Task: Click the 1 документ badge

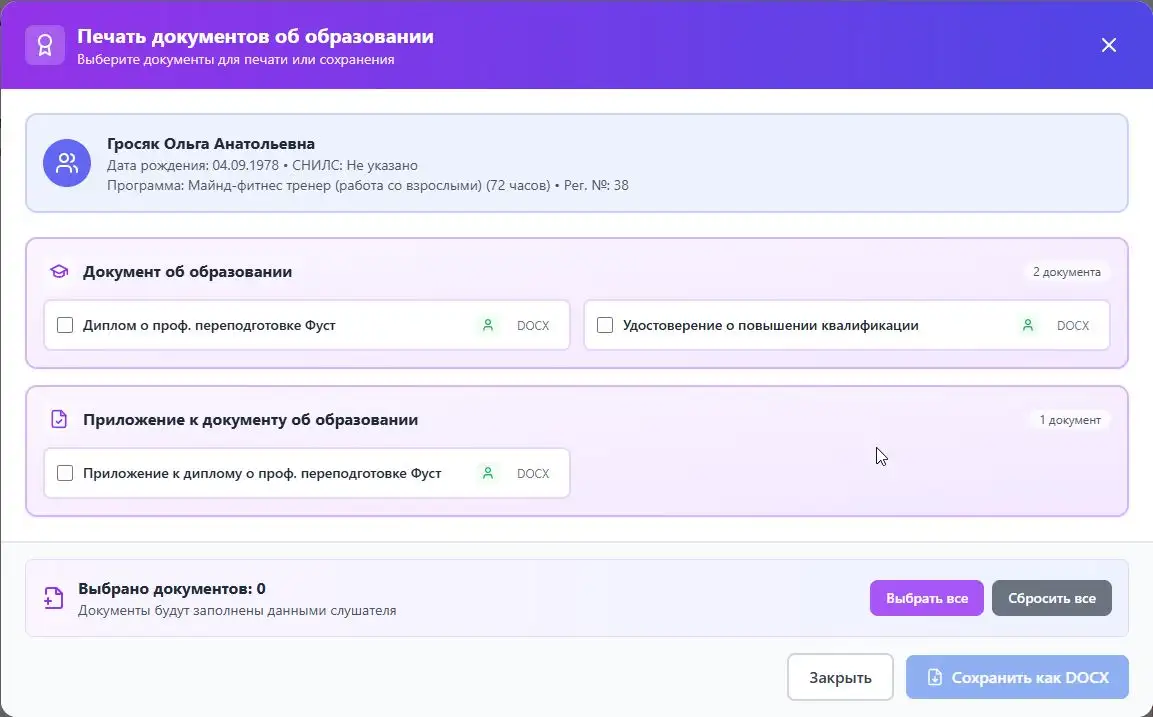Action: (1070, 420)
